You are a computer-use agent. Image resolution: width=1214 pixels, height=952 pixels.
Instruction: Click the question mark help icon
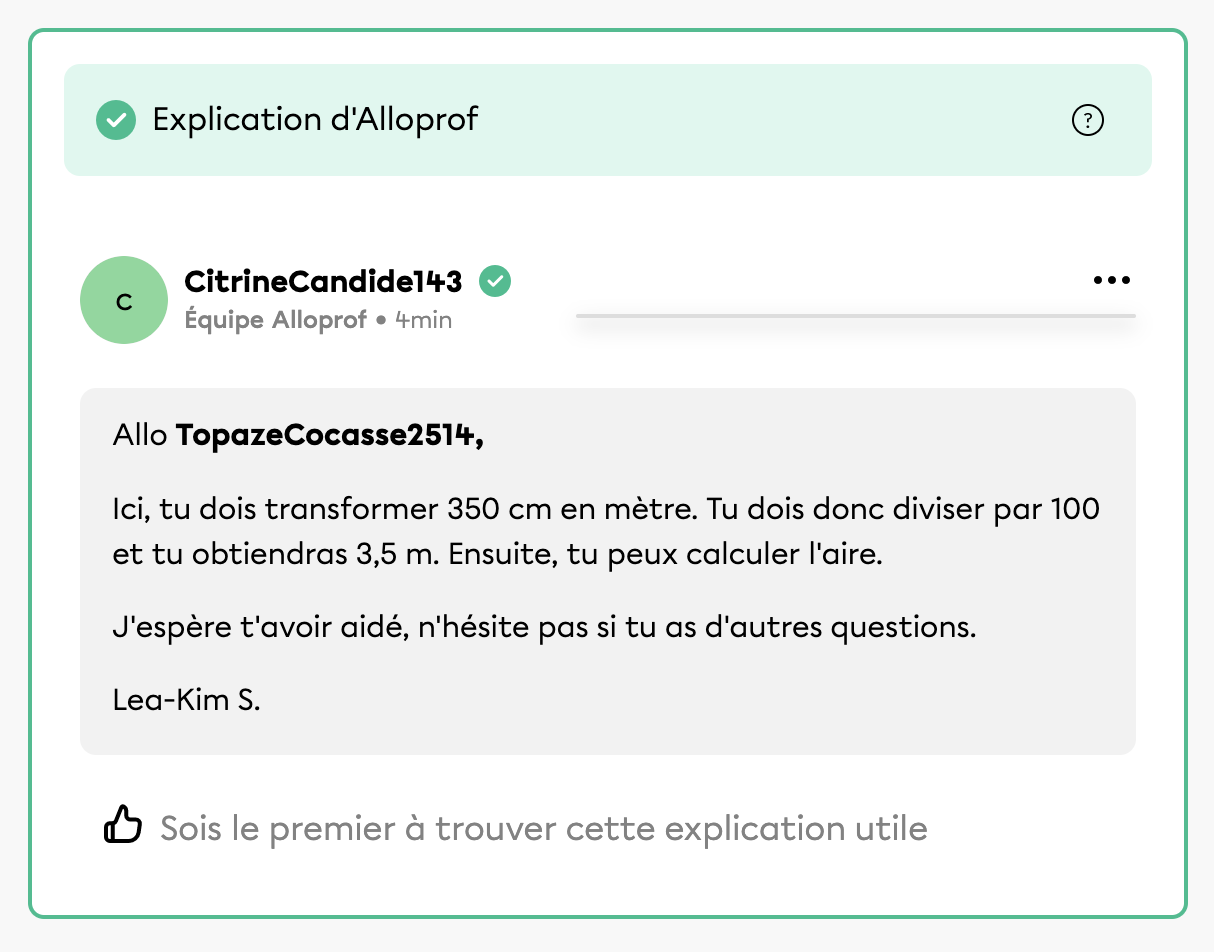coord(1087,121)
